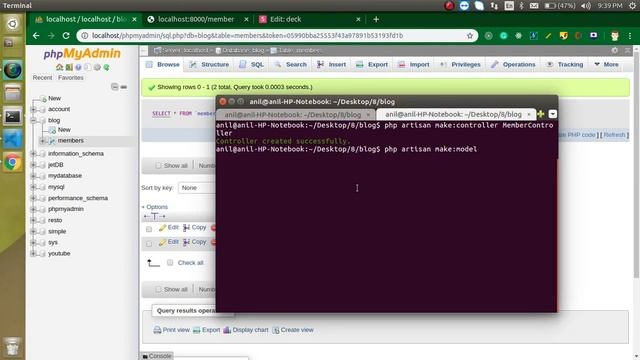Click Copy in second result row
The height and width of the screenshot is (360, 640).
[x=195, y=242]
